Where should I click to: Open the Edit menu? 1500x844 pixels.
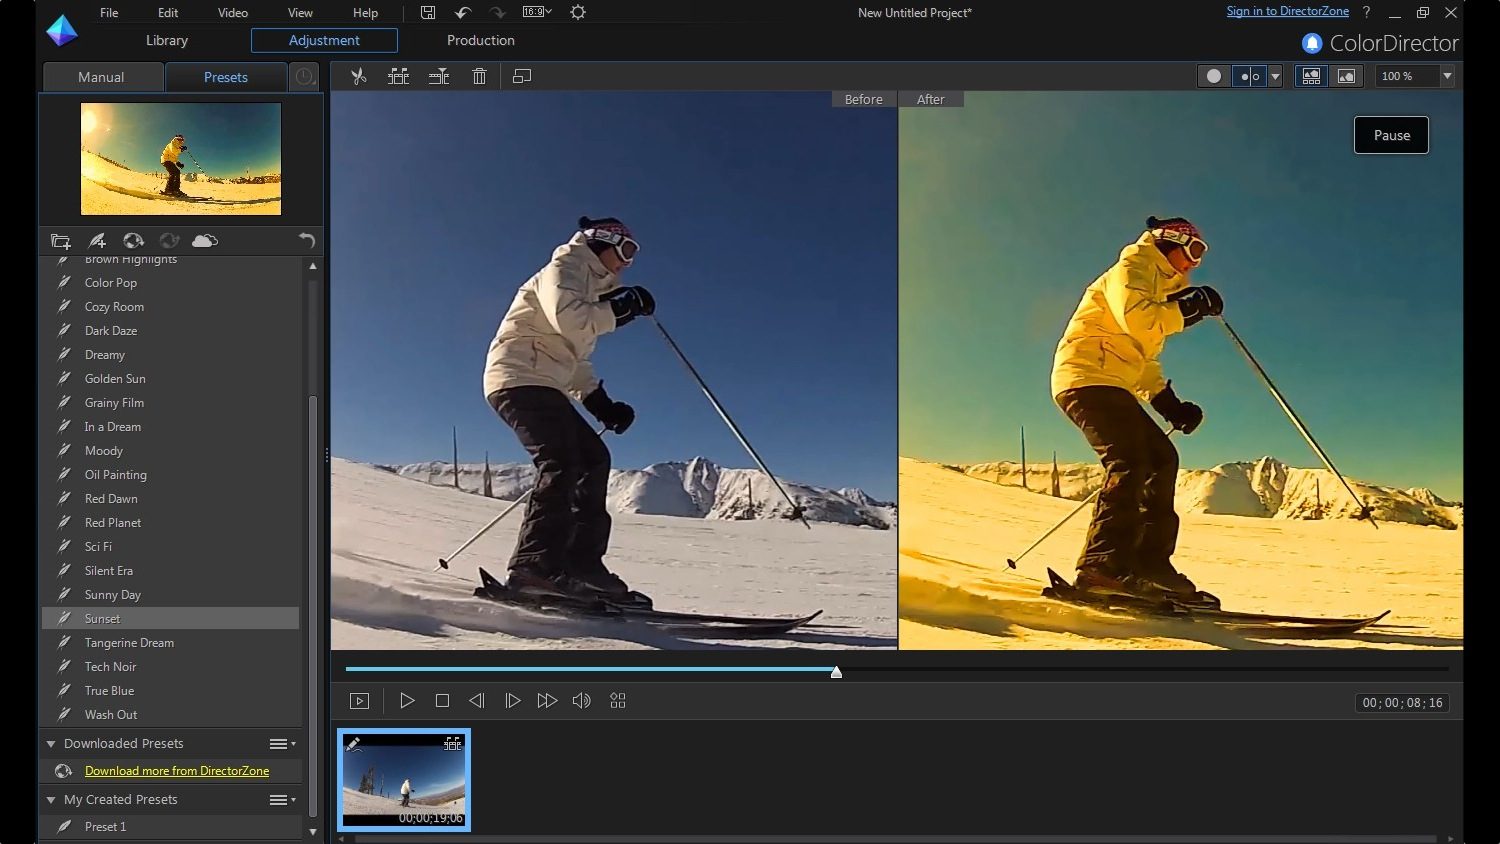tap(168, 13)
